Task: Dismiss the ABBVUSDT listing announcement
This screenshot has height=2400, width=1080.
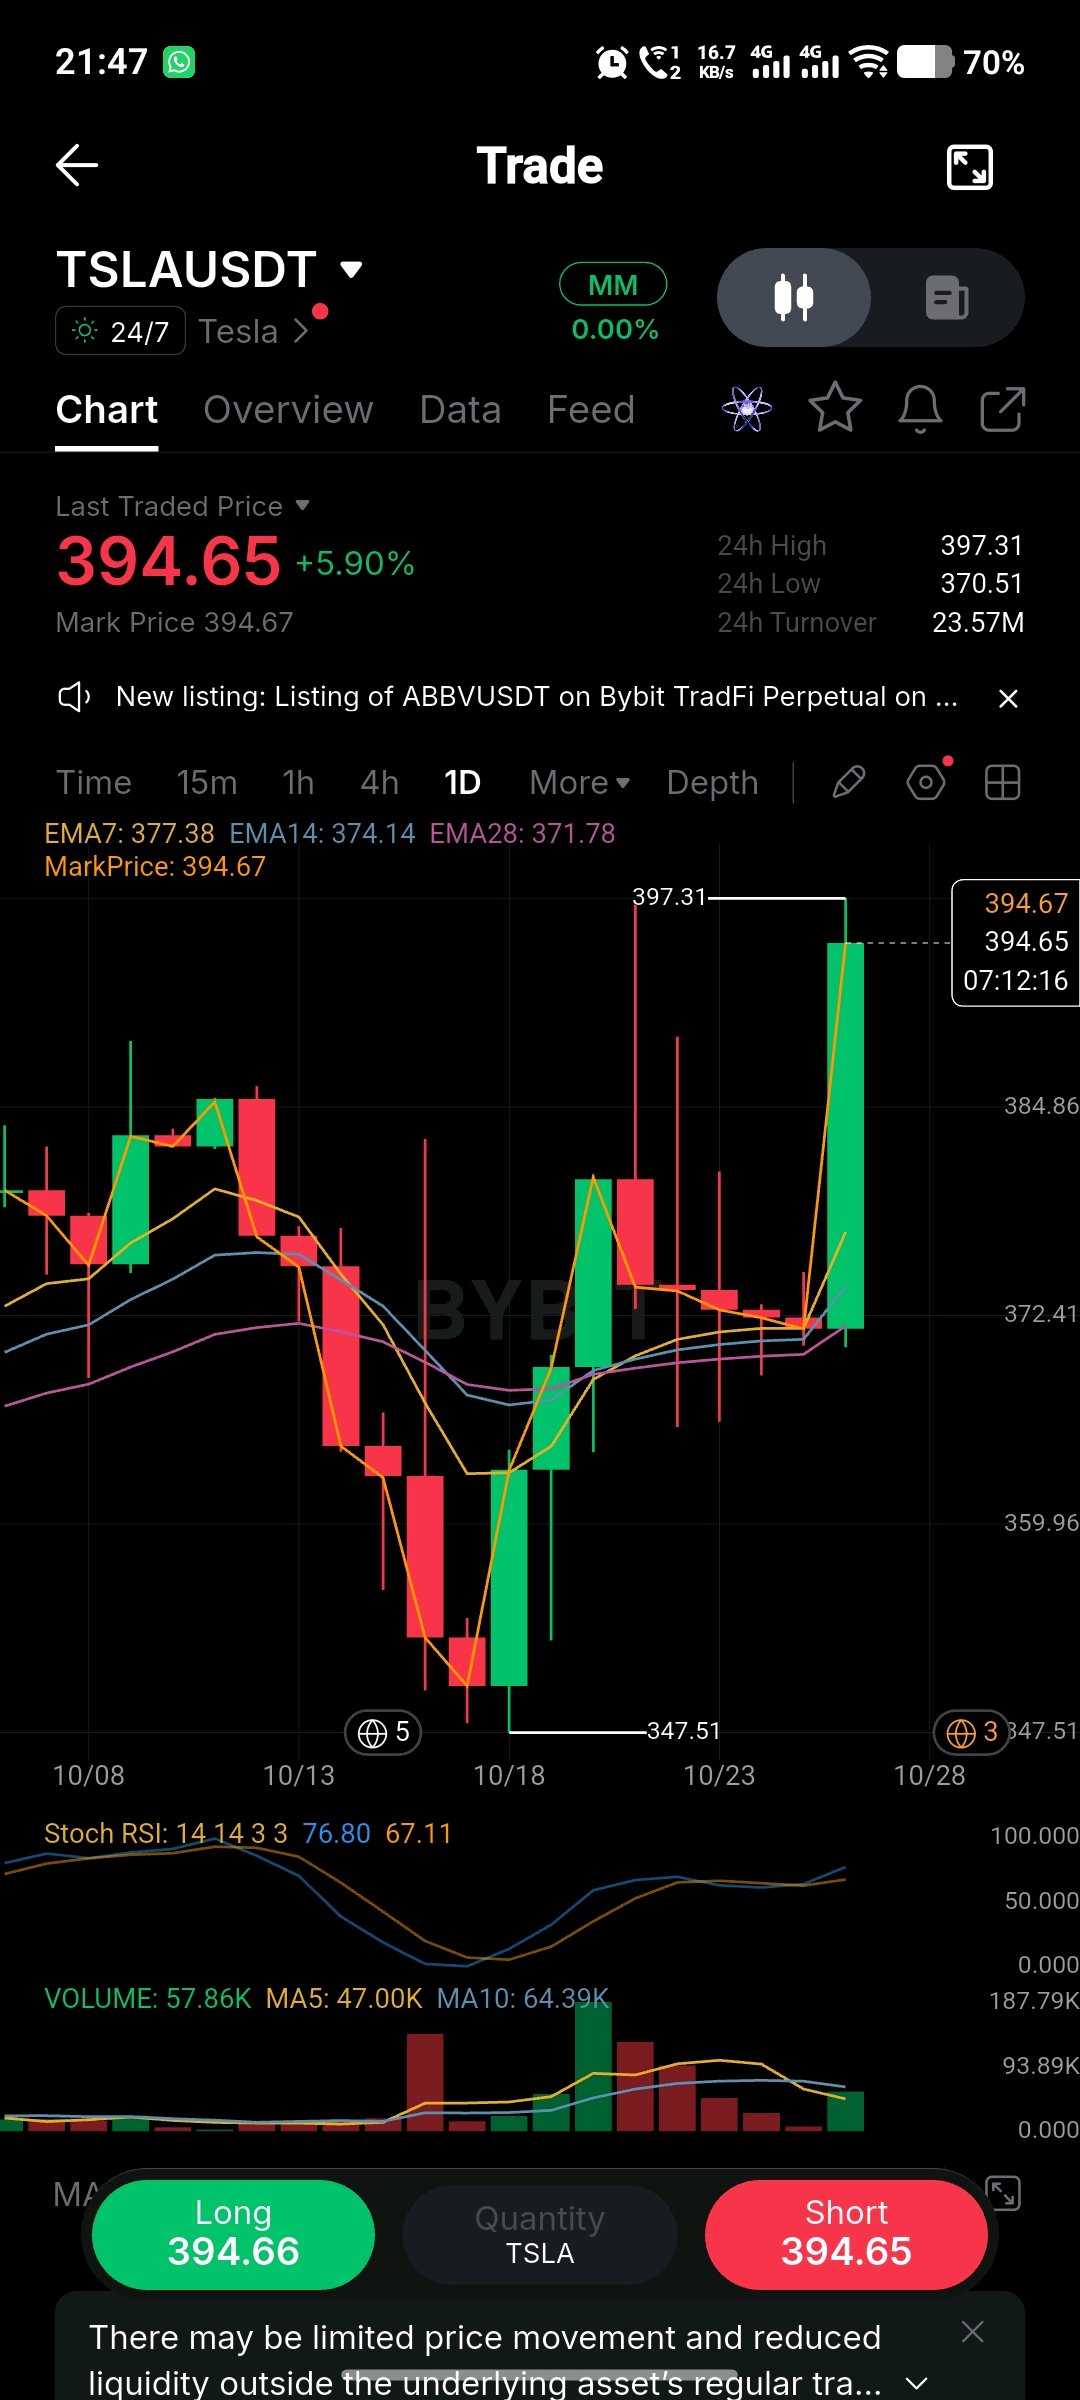Action: (x=1008, y=698)
